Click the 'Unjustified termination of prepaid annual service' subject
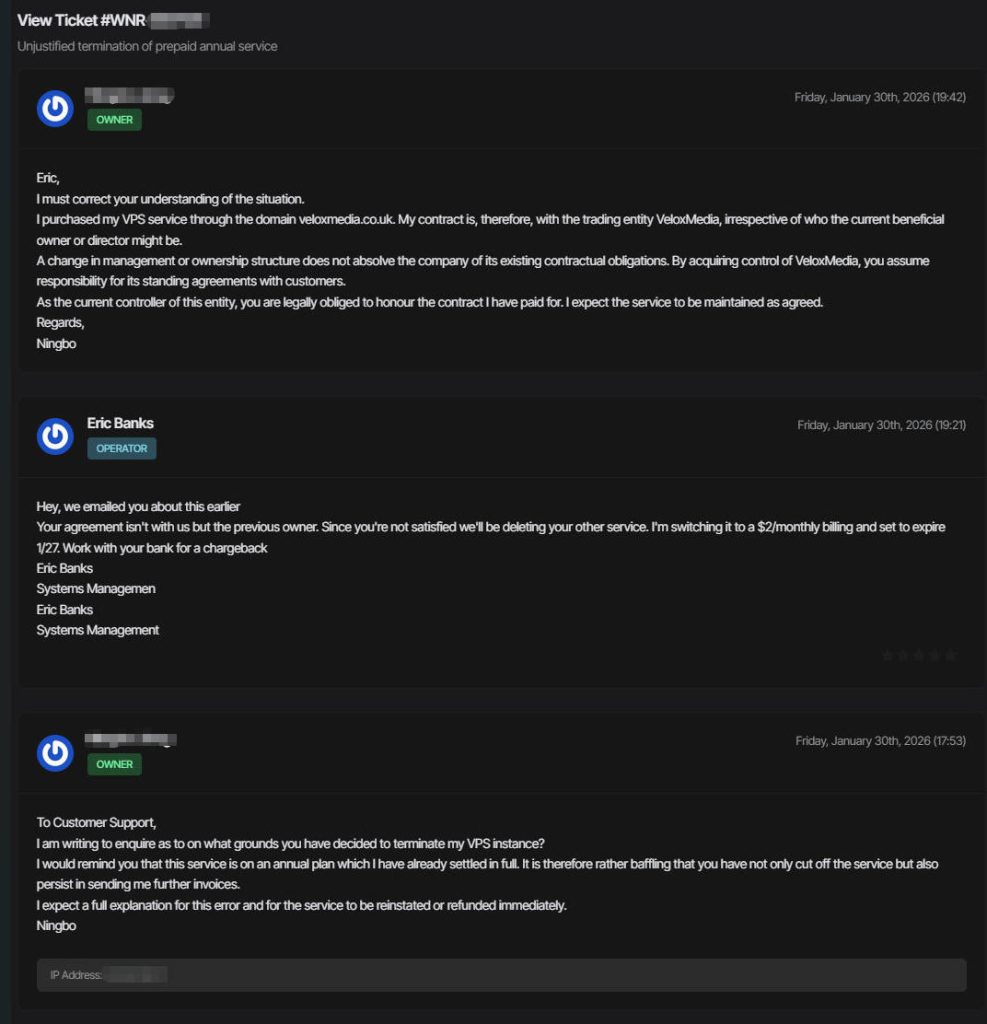987x1024 pixels. tap(147, 46)
